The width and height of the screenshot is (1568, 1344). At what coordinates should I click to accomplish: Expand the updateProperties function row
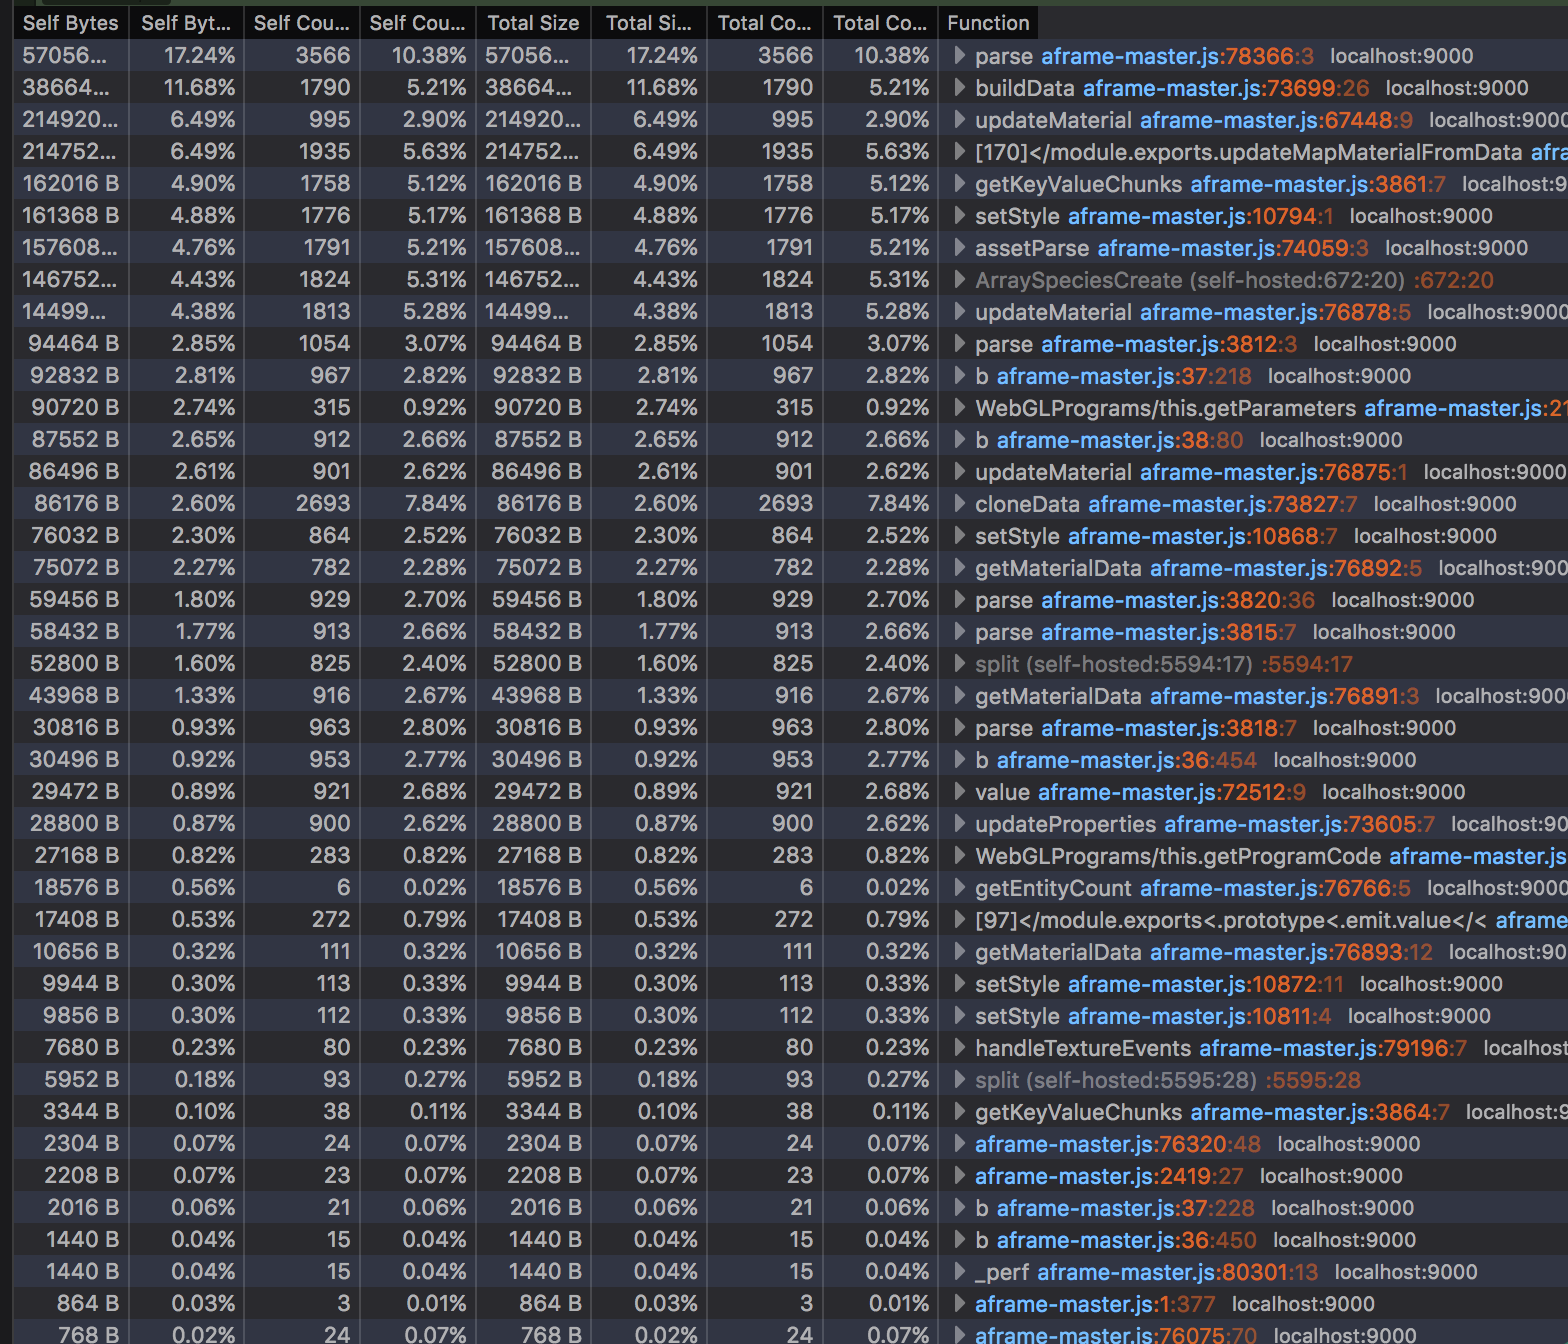[x=959, y=824]
